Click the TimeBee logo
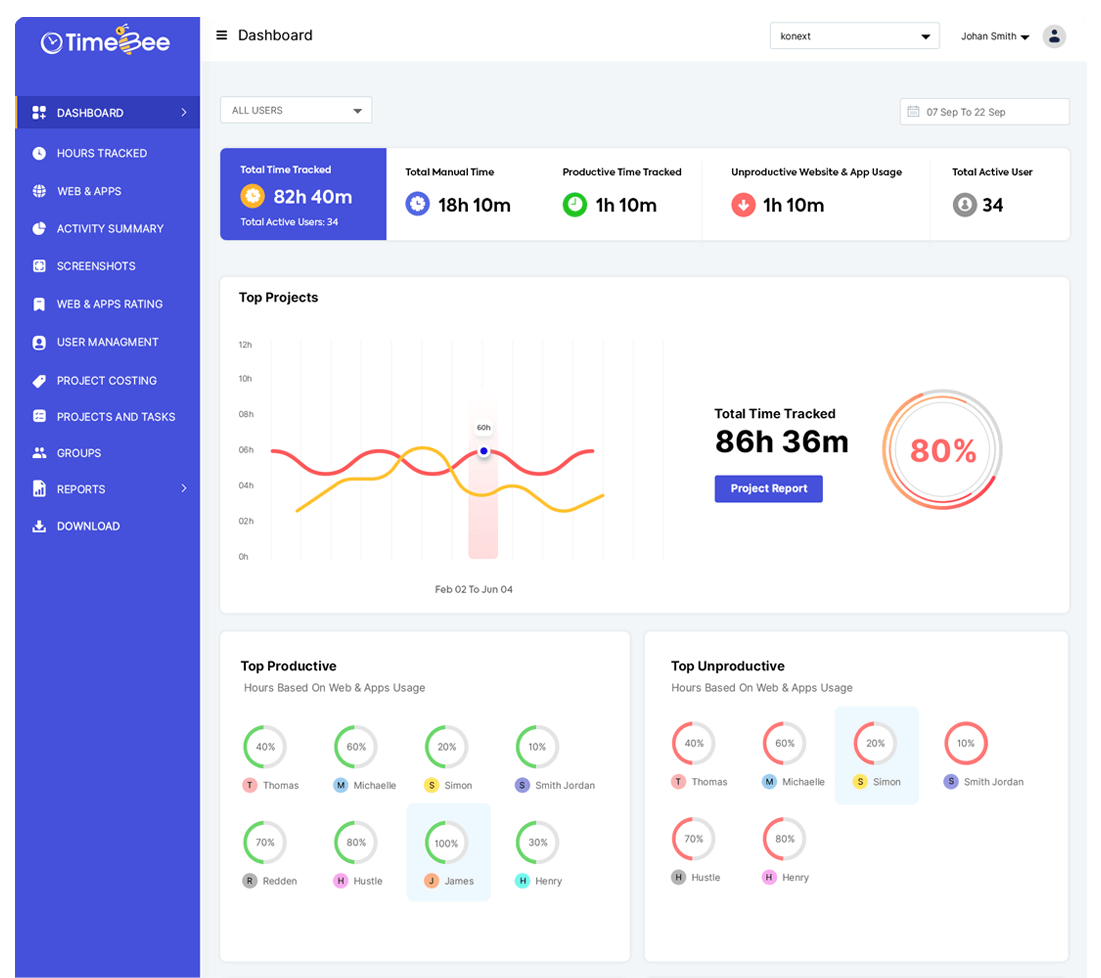1101x978 pixels. click(x=106, y=41)
